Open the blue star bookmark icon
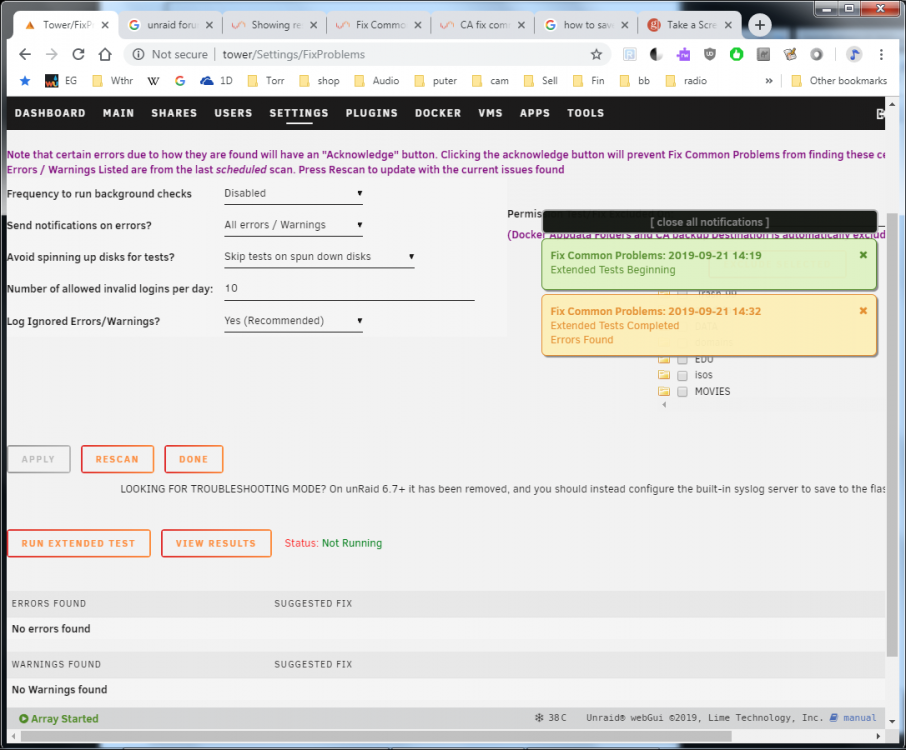This screenshot has height=750, width=906. point(25,81)
